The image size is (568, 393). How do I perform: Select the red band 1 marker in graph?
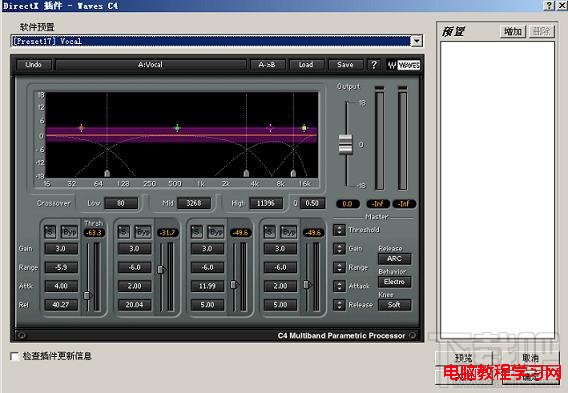[82, 127]
